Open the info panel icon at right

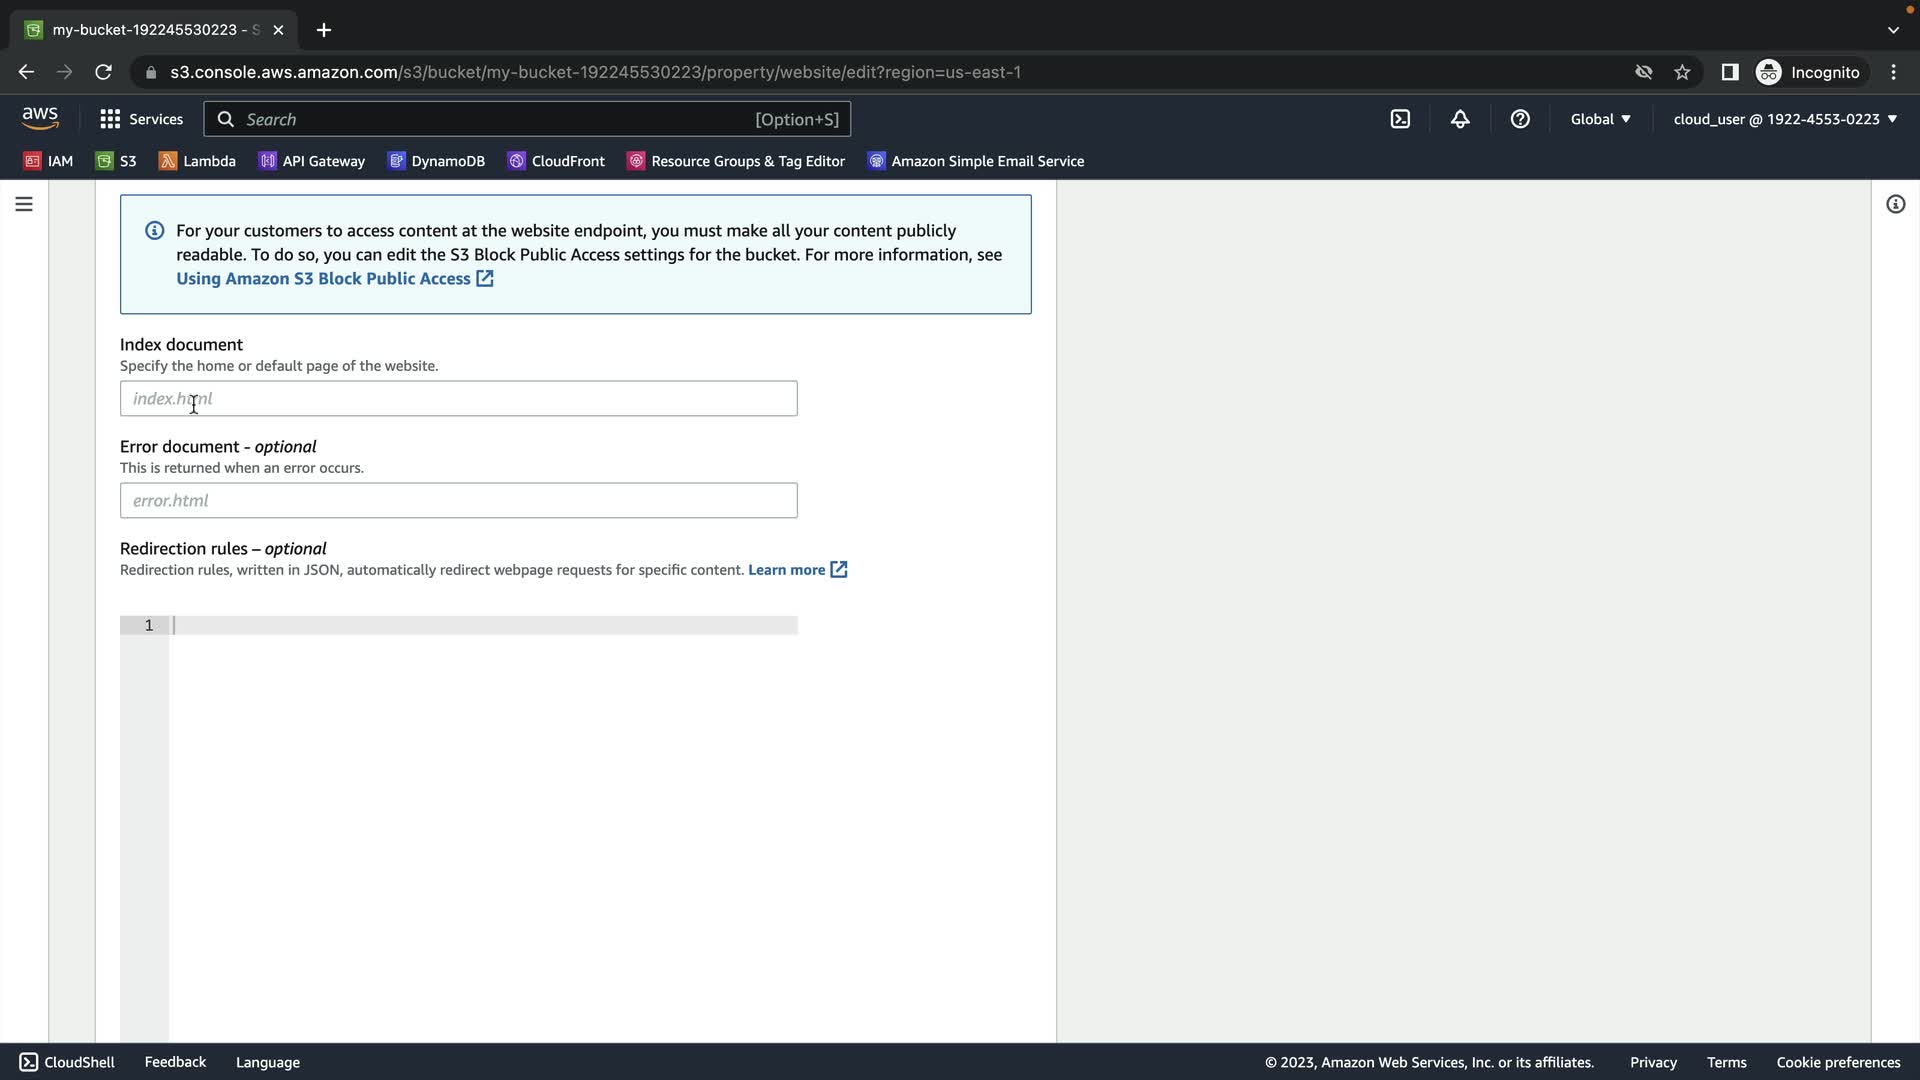point(1895,204)
